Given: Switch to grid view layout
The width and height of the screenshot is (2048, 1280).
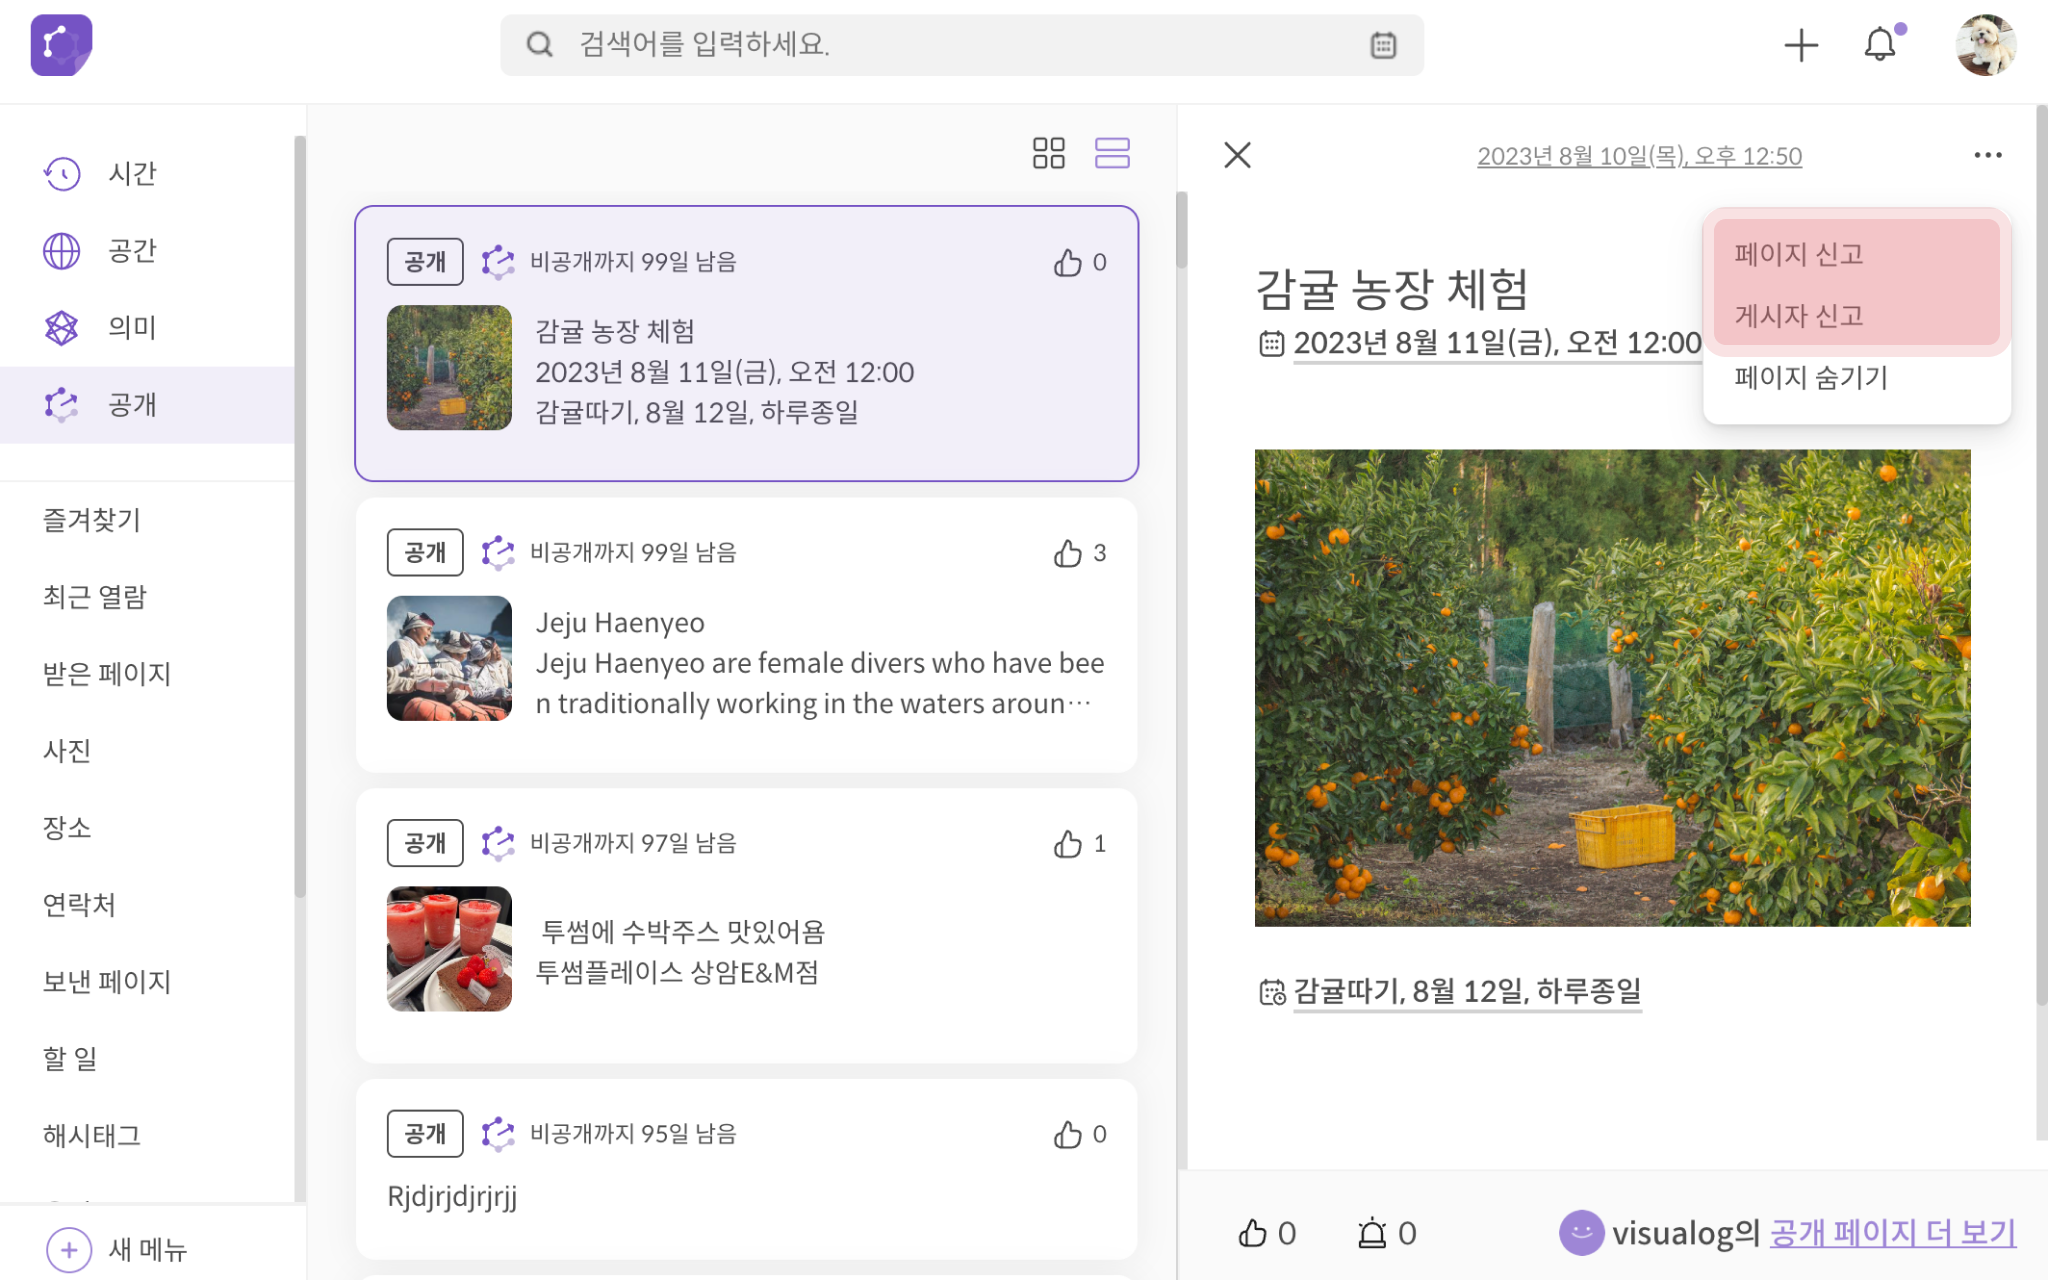Looking at the screenshot, I should [x=1049, y=153].
